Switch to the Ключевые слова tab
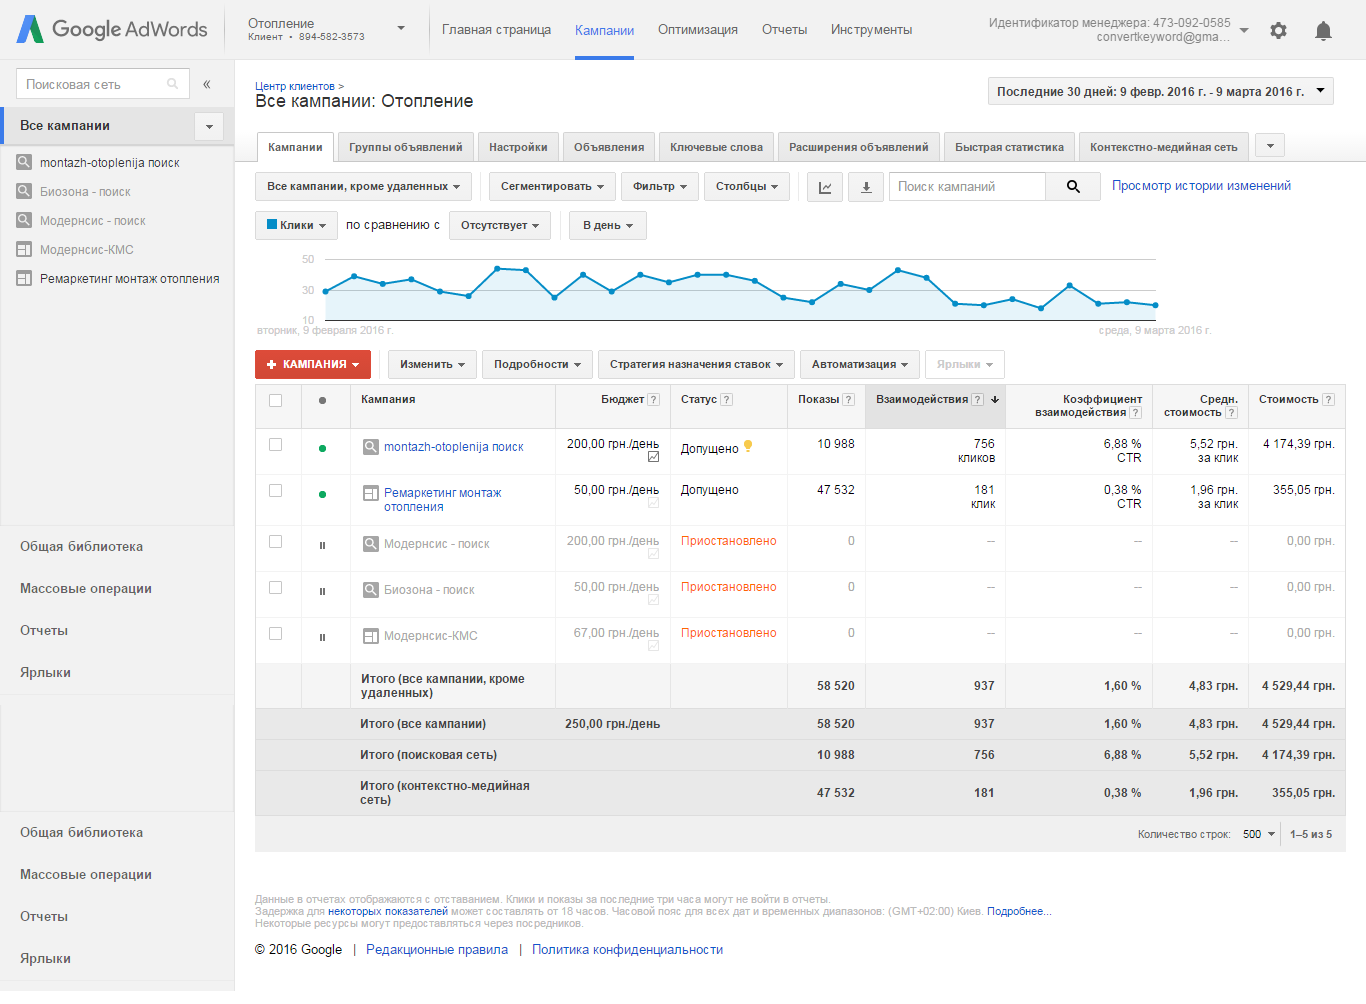This screenshot has height=1004, width=1366. tap(716, 147)
